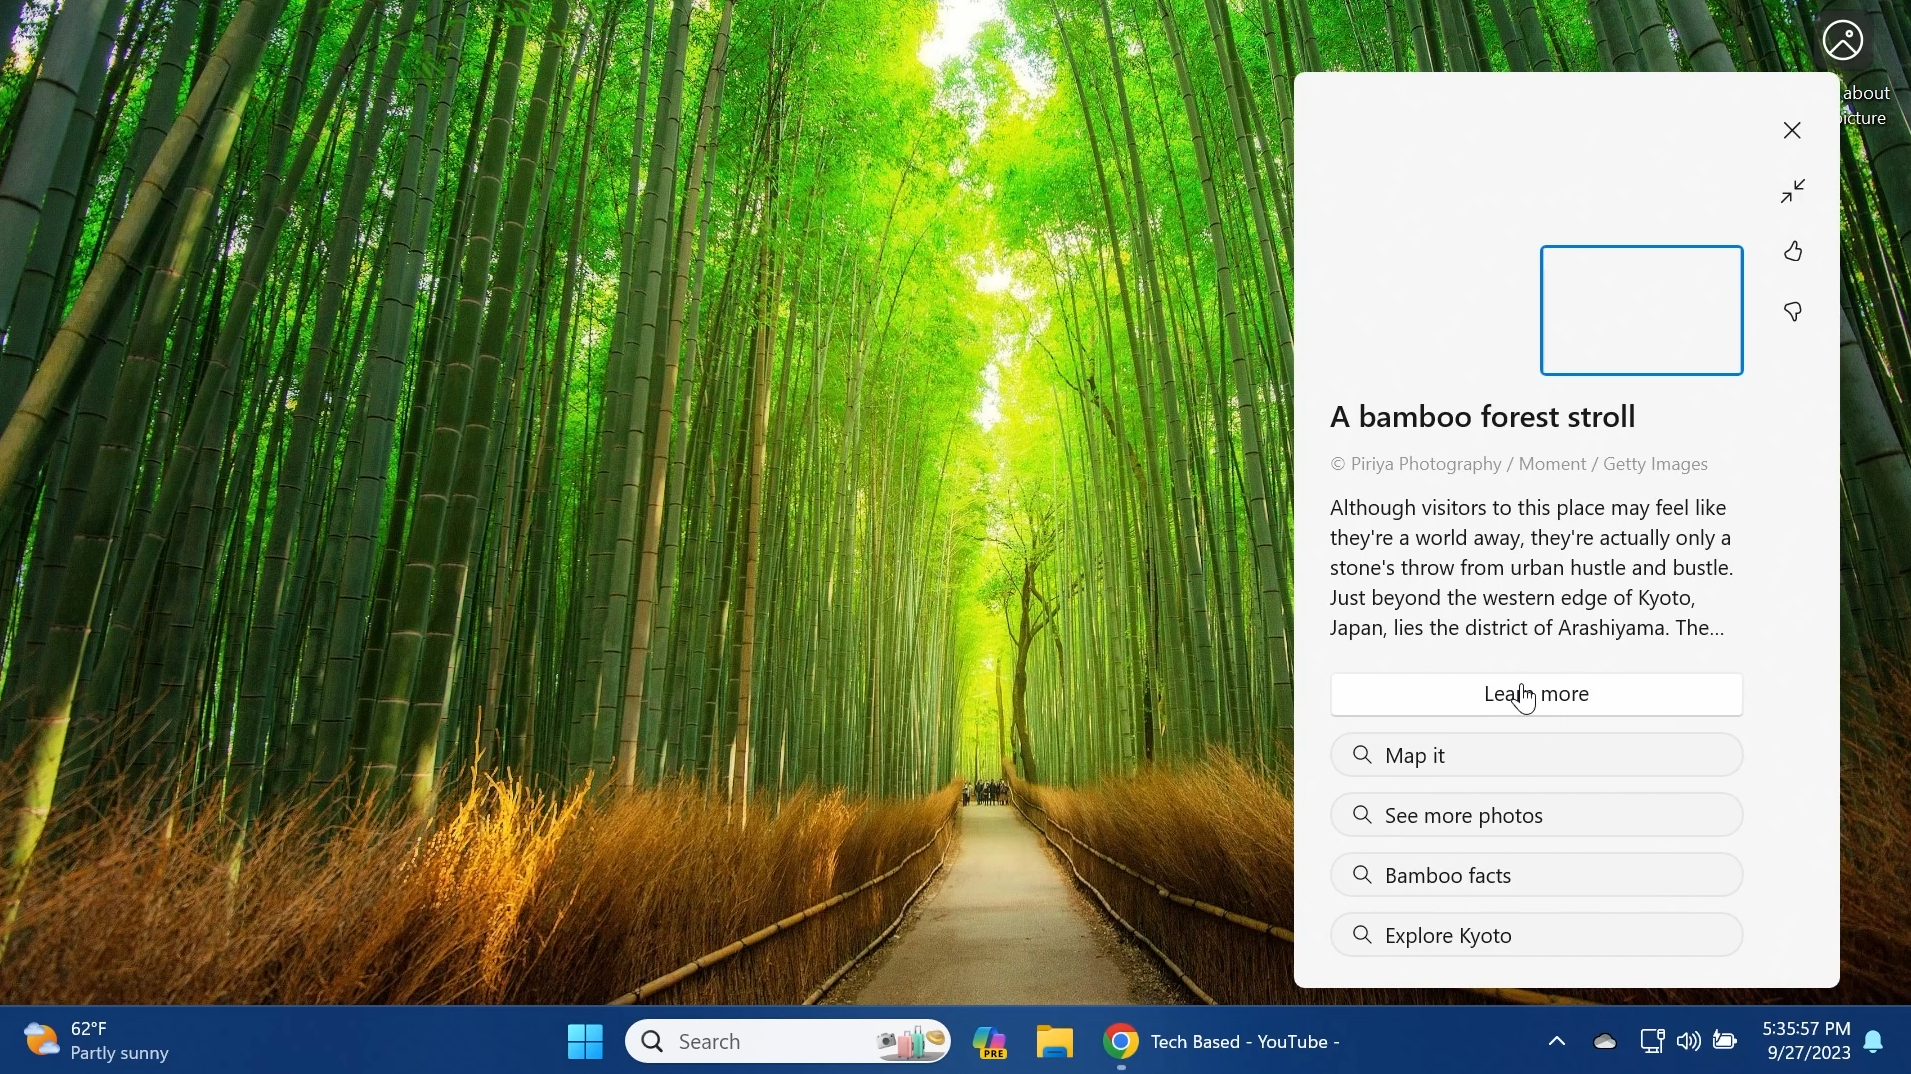Open the Explore Kyoto search suggestion
Image resolution: width=1911 pixels, height=1074 pixels.
tap(1536, 935)
